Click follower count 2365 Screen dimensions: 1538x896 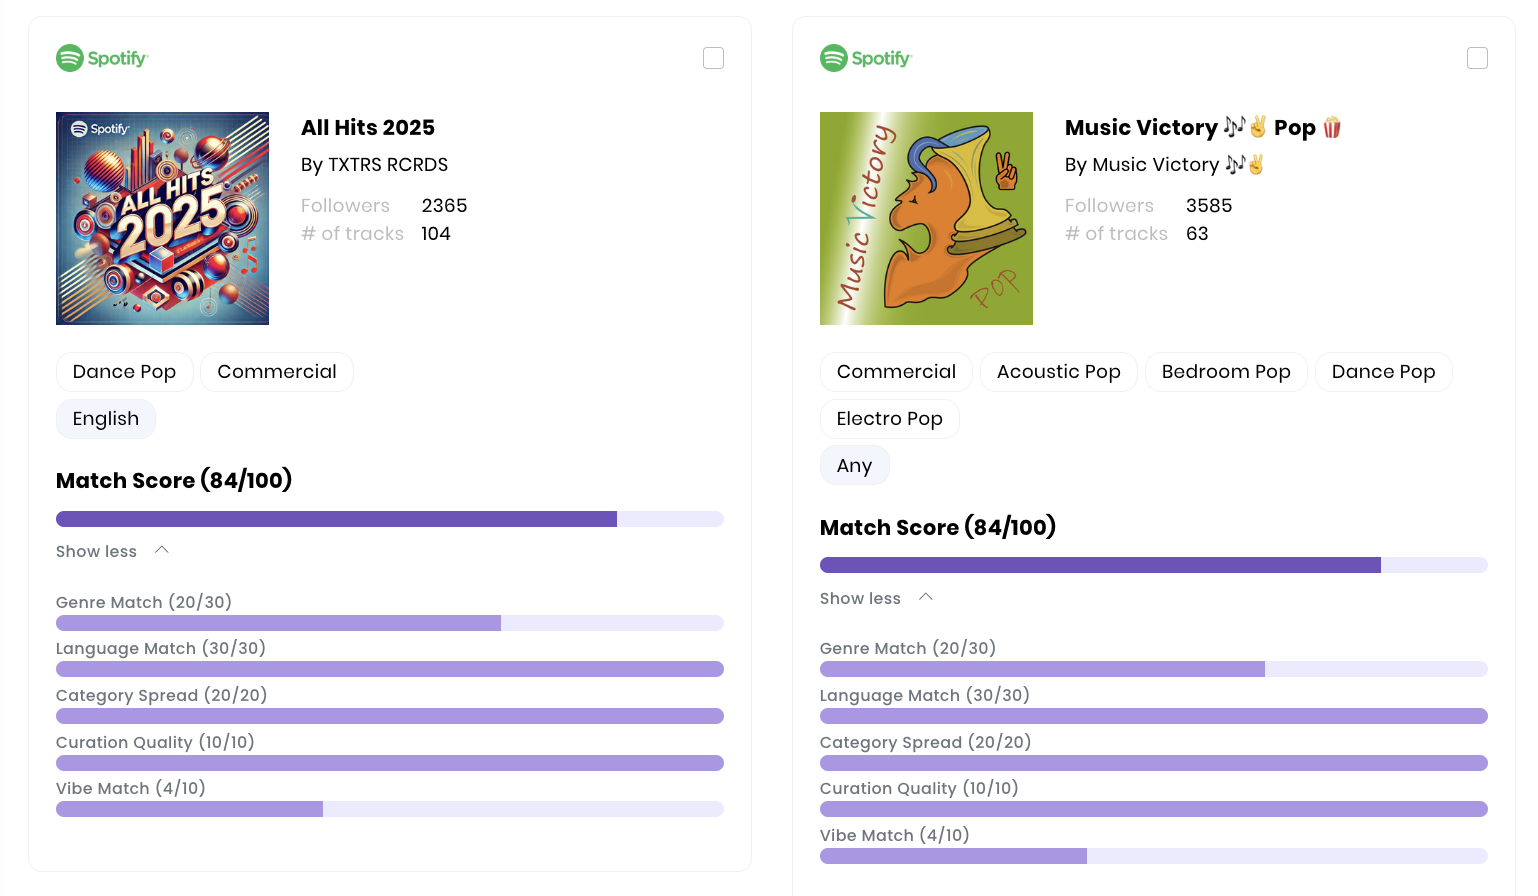click(444, 206)
